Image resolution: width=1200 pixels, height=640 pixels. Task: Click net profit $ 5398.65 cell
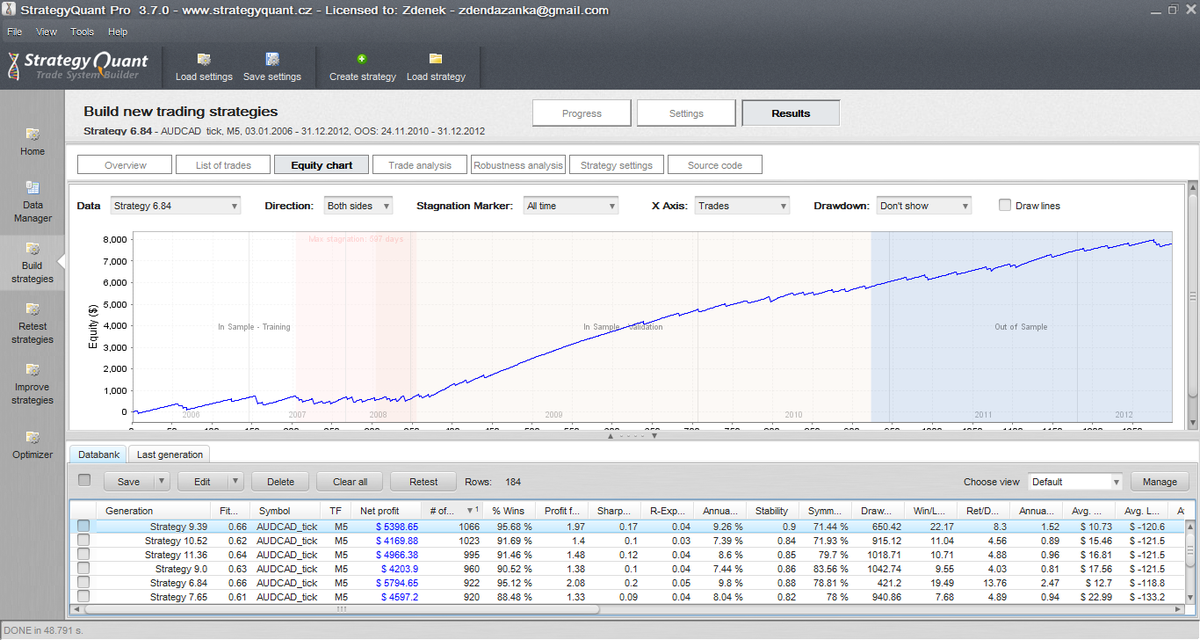coord(397,526)
